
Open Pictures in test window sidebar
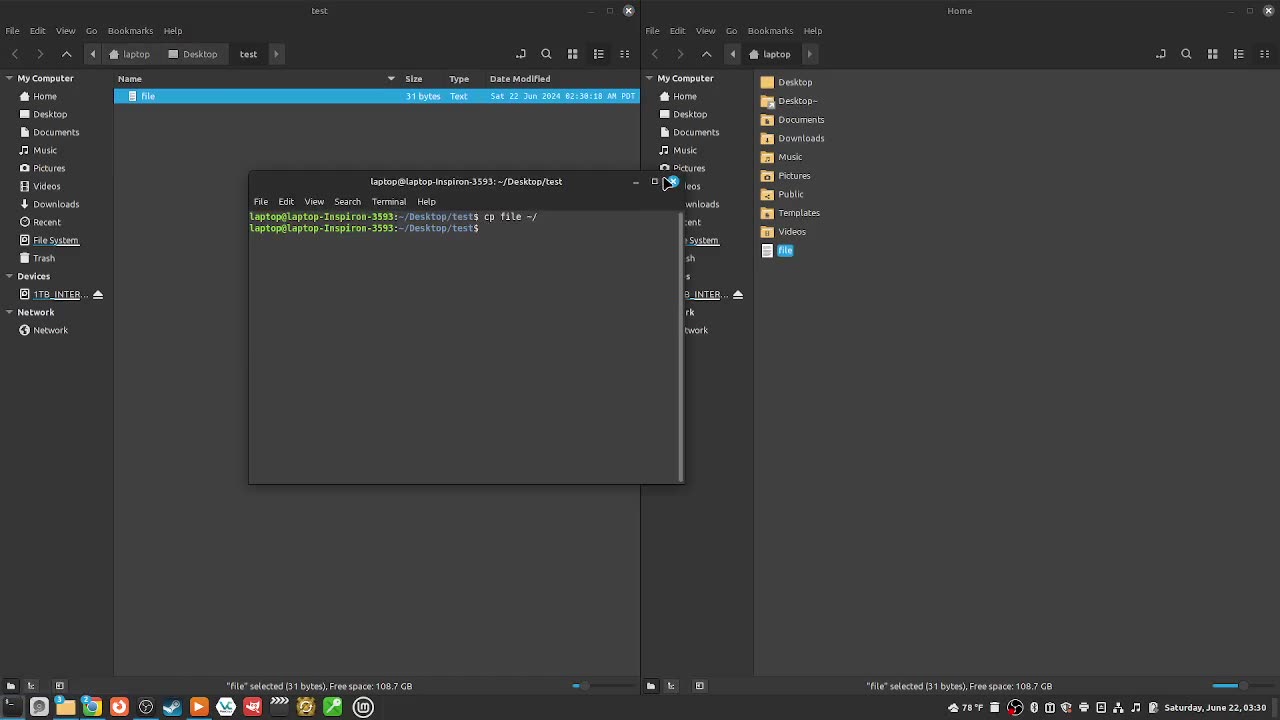point(49,168)
